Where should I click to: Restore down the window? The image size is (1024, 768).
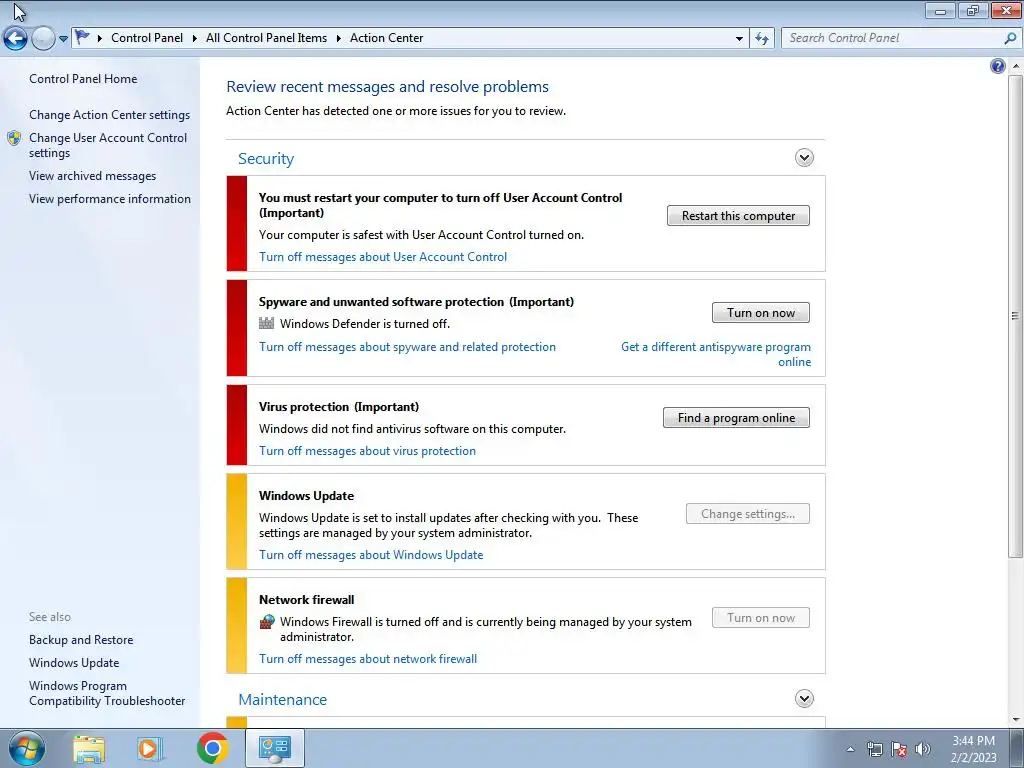pyautogui.click(x=972, y=10)
